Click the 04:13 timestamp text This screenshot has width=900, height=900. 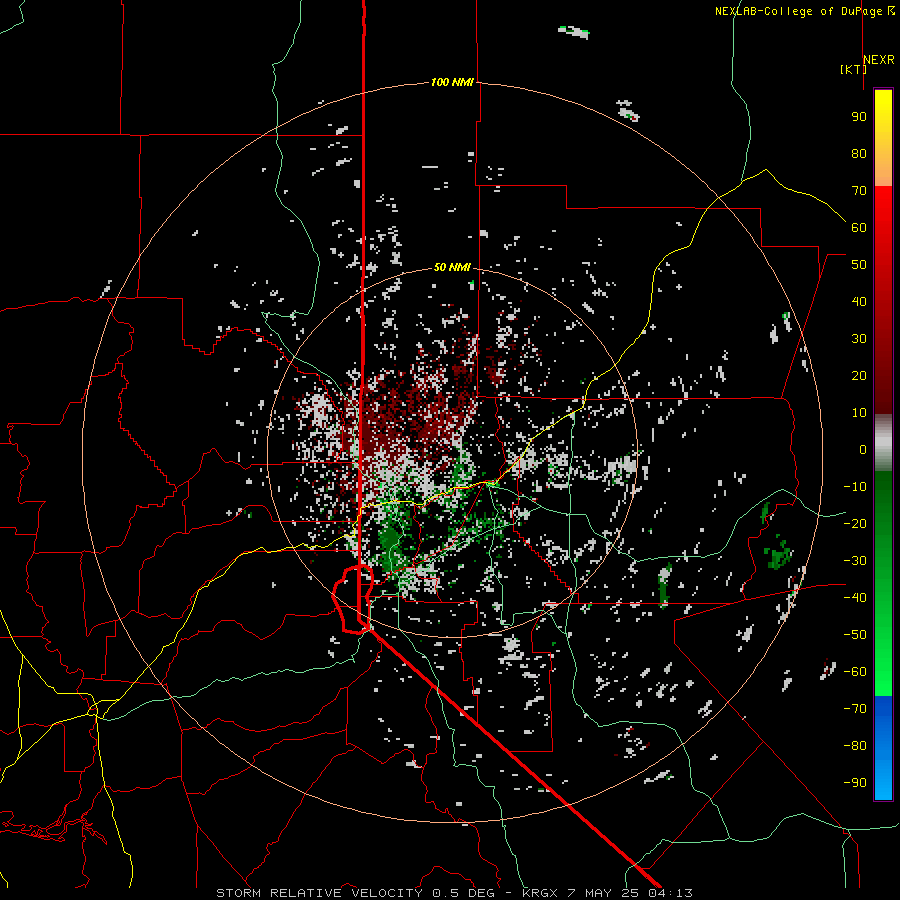click(670, 893)
